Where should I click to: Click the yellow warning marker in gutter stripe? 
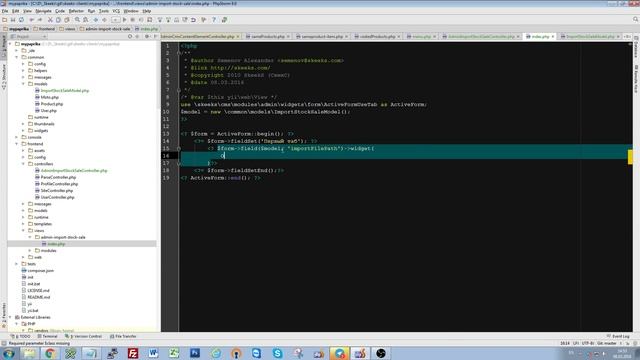tap(630, 157)
